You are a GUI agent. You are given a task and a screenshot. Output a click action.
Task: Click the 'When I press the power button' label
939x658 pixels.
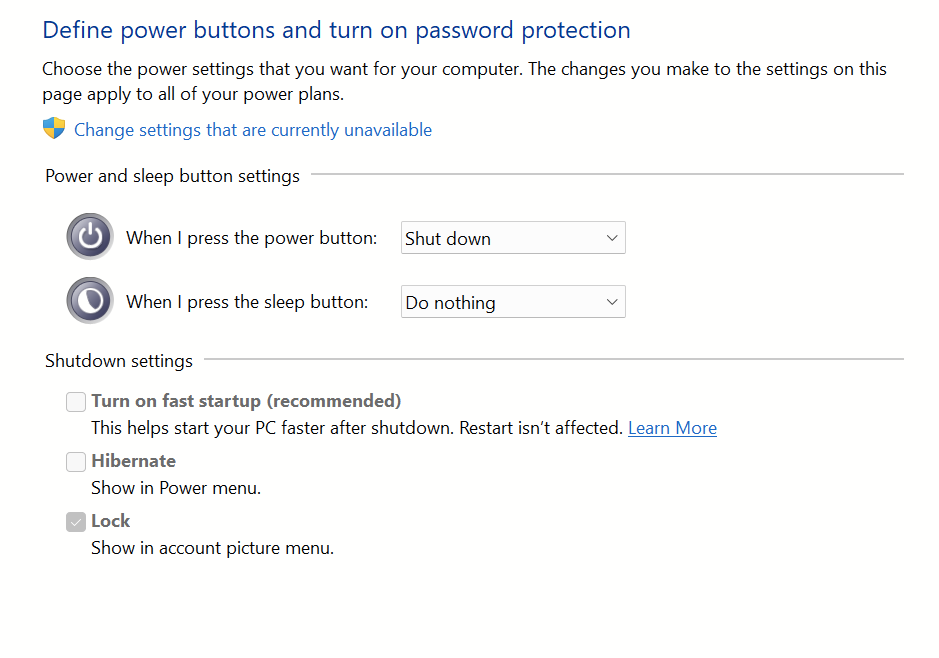251,238
